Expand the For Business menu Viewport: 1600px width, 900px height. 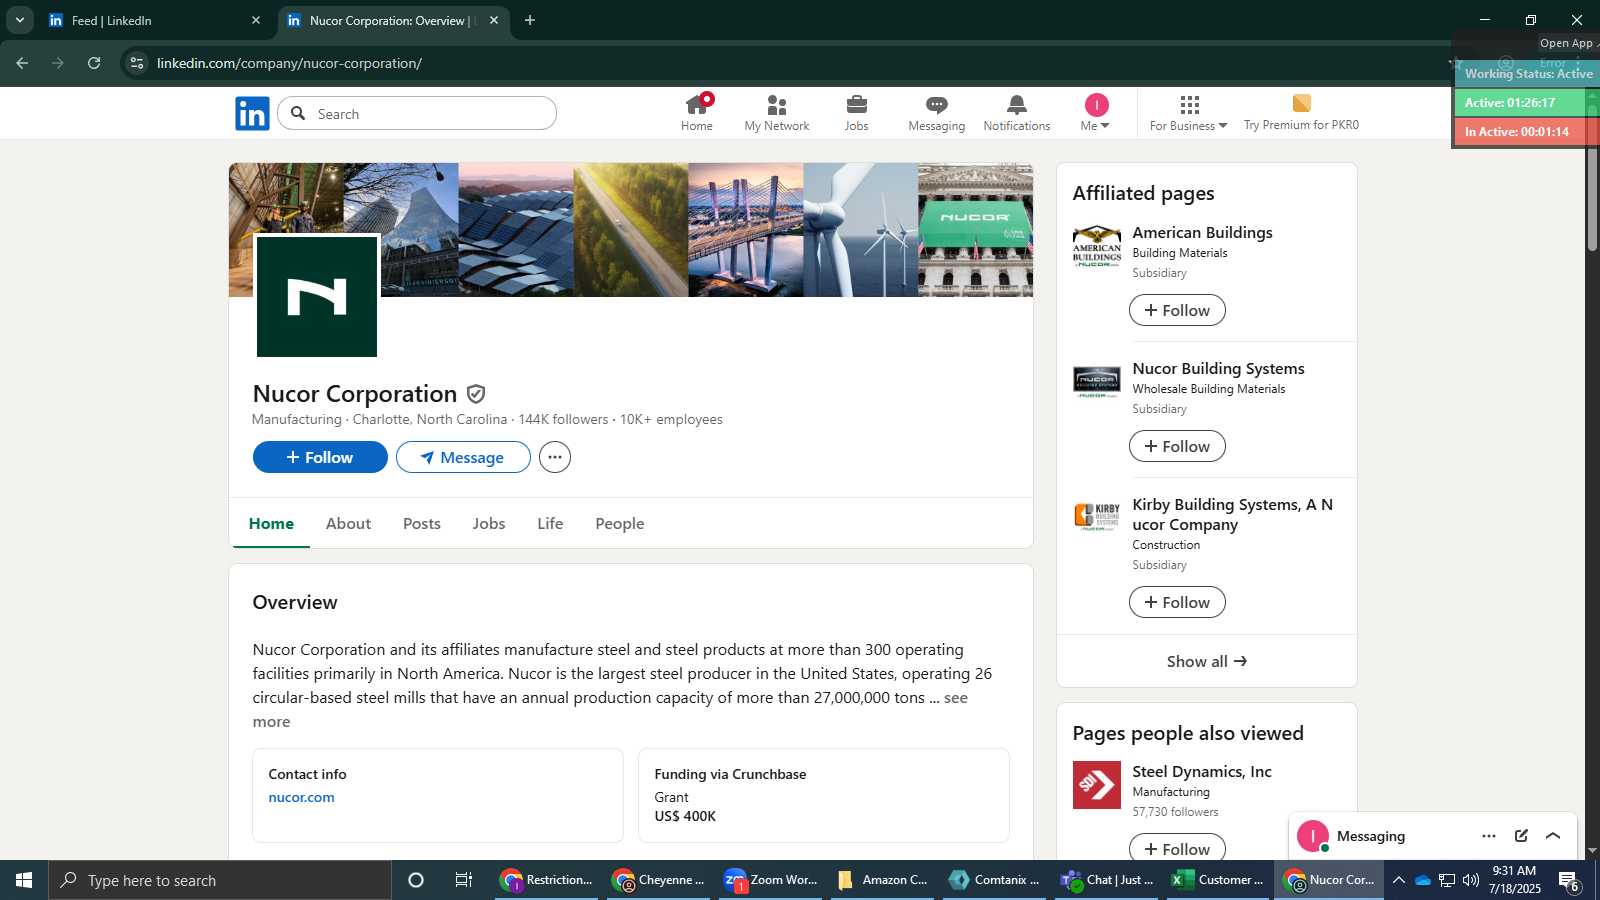1188,113
